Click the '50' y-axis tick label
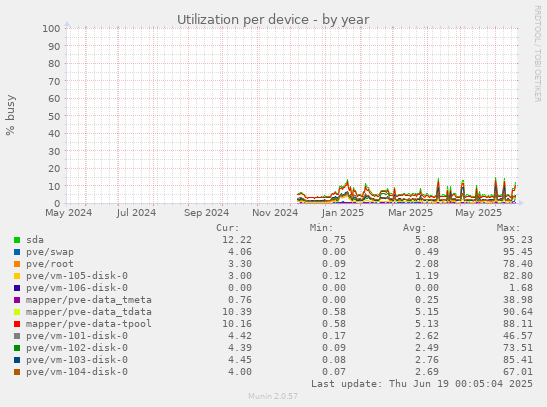547x407 pixels. click(x=54, y=116)
